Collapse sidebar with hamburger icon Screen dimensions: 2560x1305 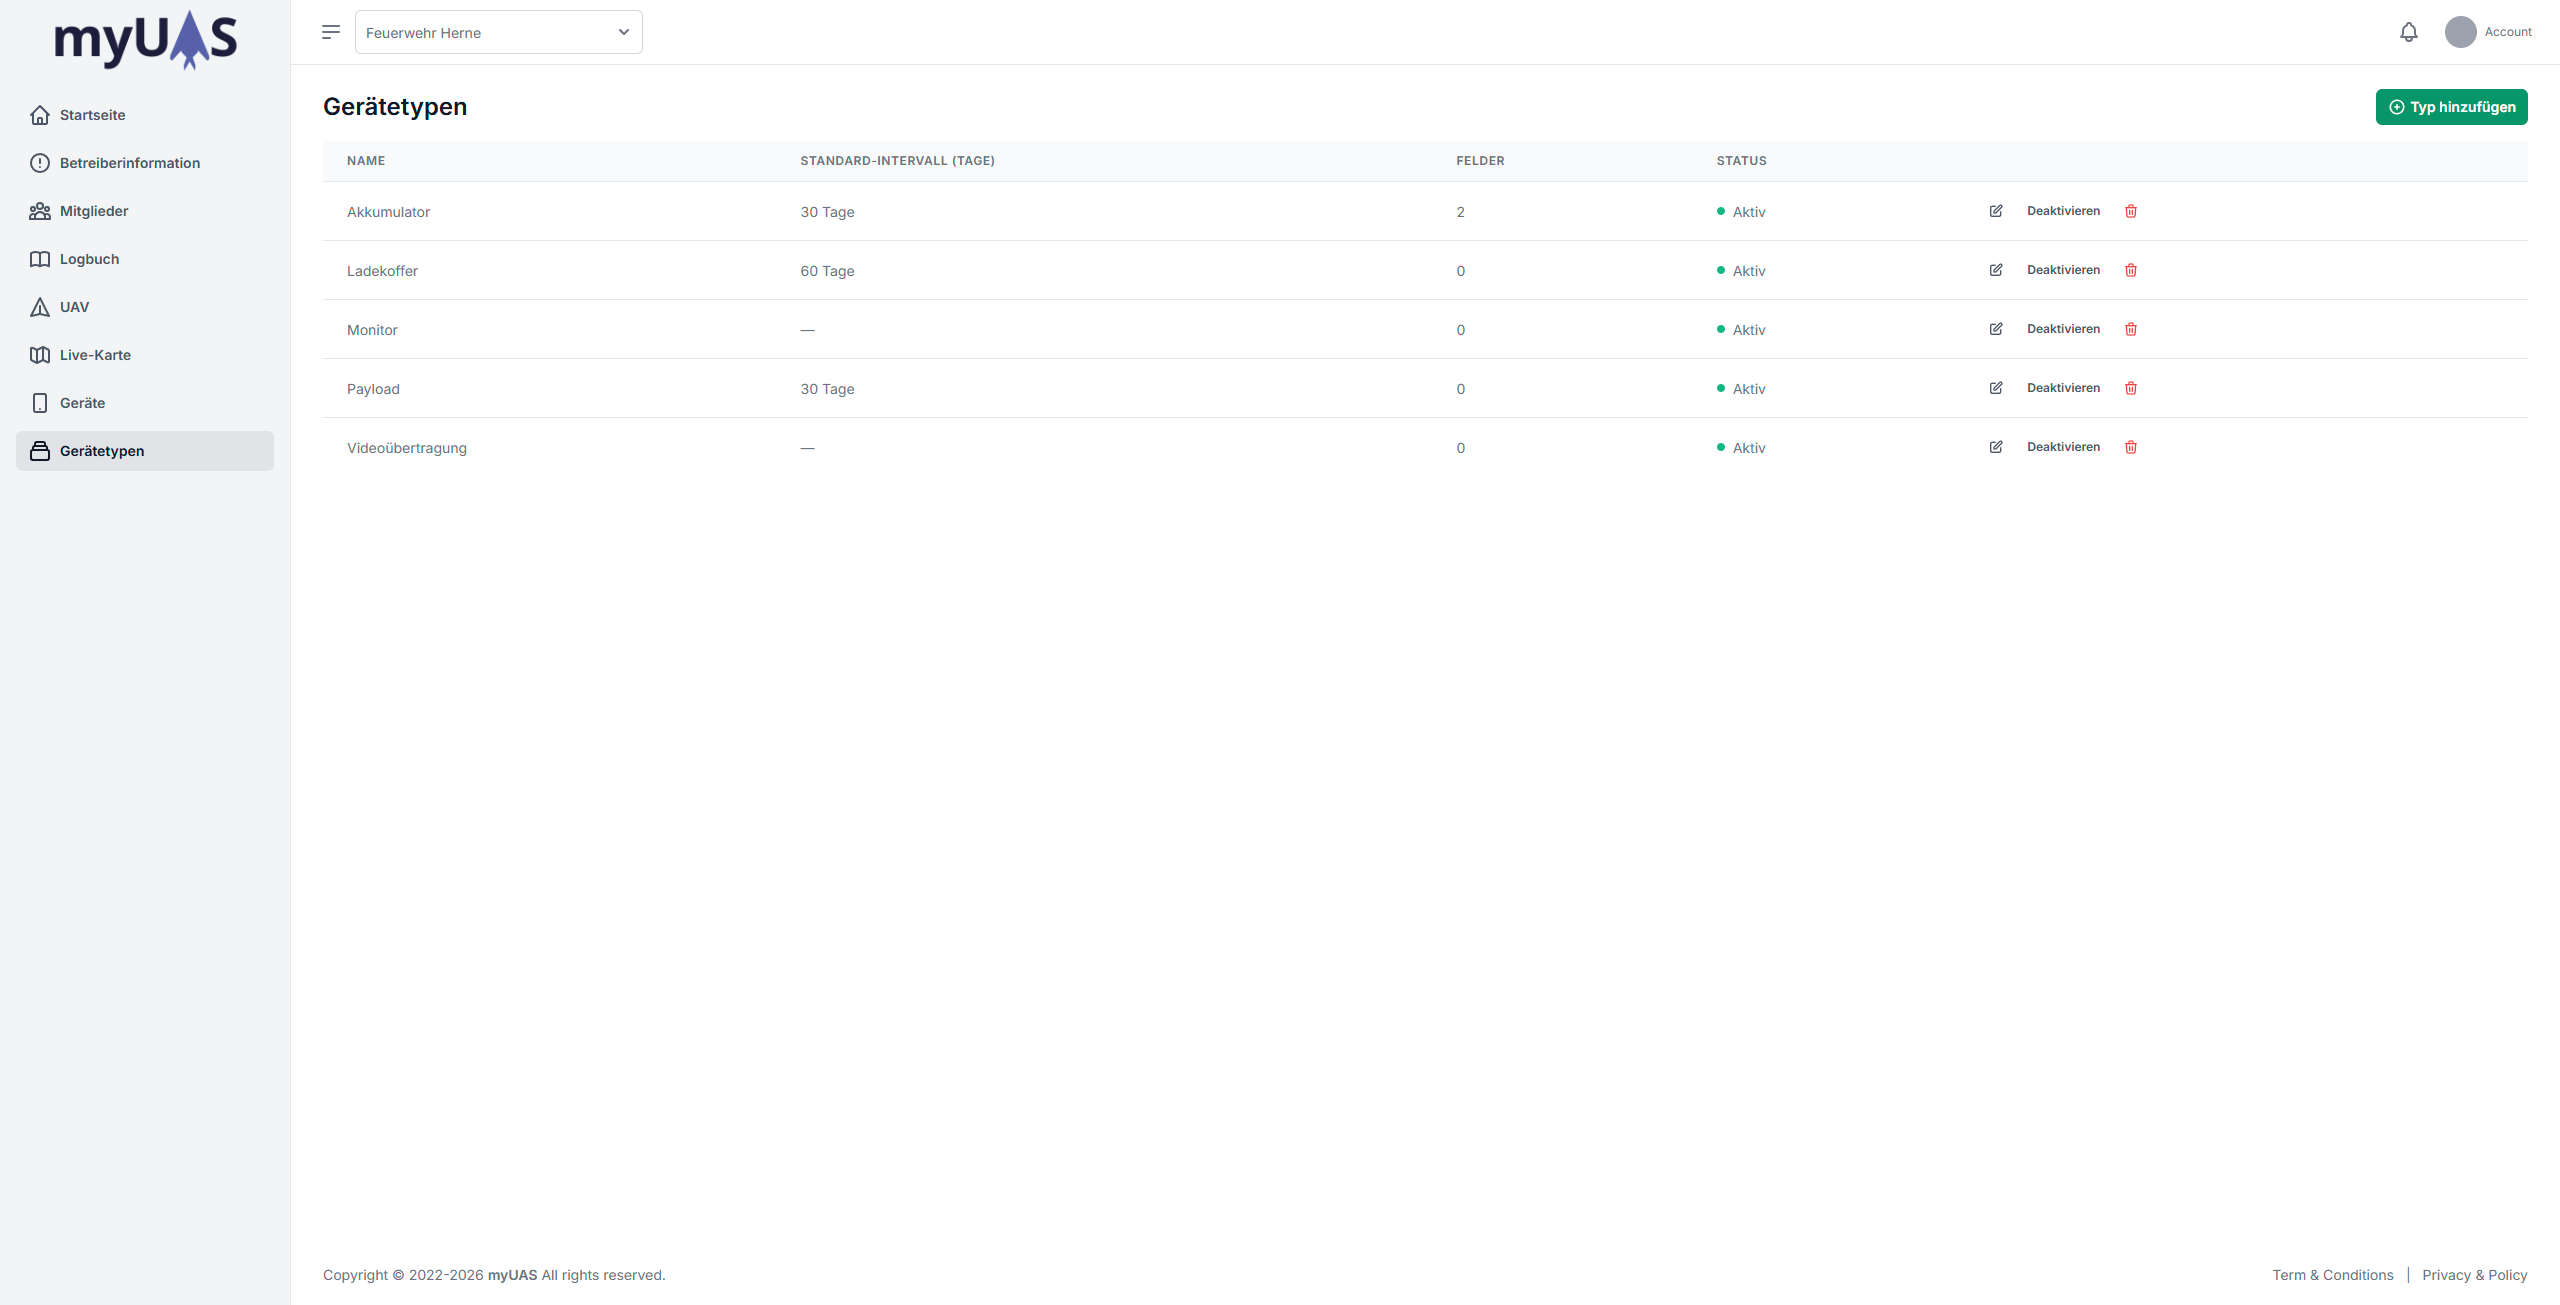331,32
